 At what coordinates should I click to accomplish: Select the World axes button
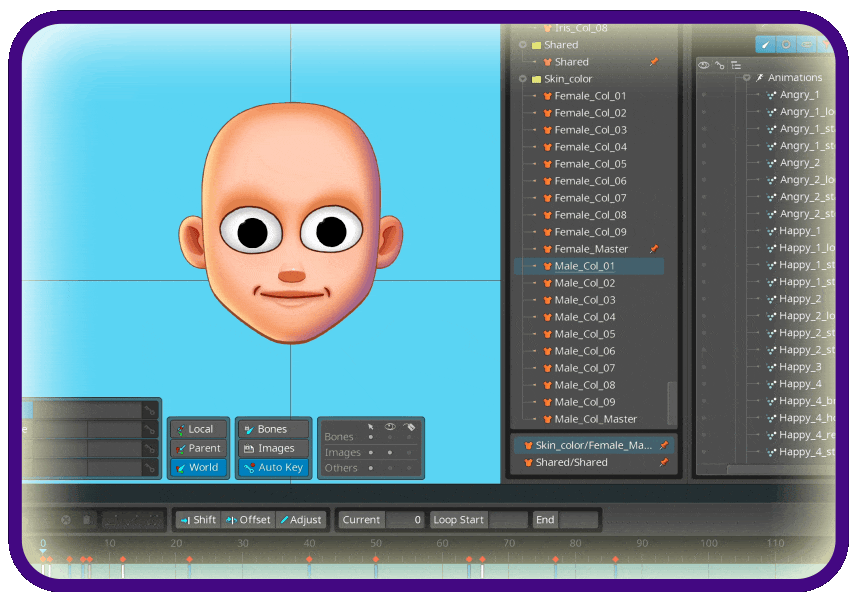tap(199, 468)
